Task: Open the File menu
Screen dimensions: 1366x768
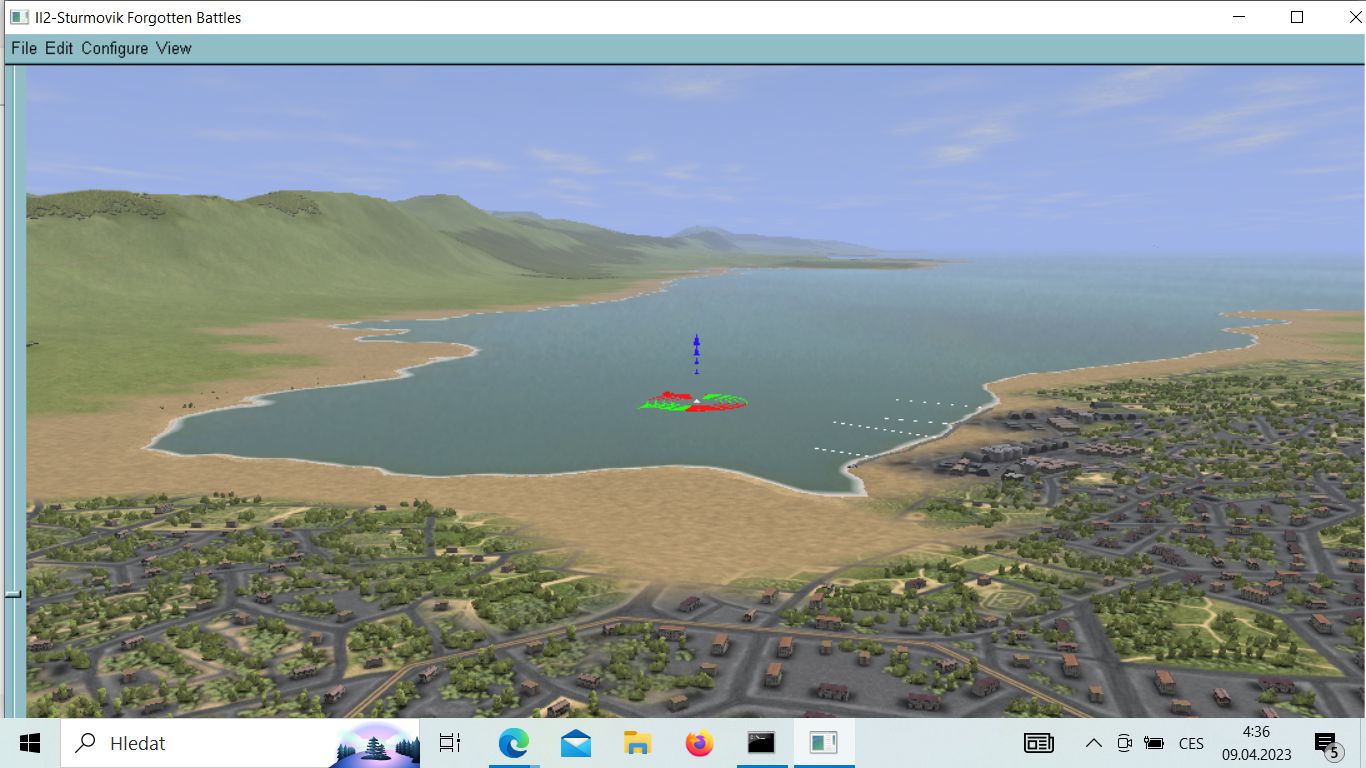Action: point(24,48)
